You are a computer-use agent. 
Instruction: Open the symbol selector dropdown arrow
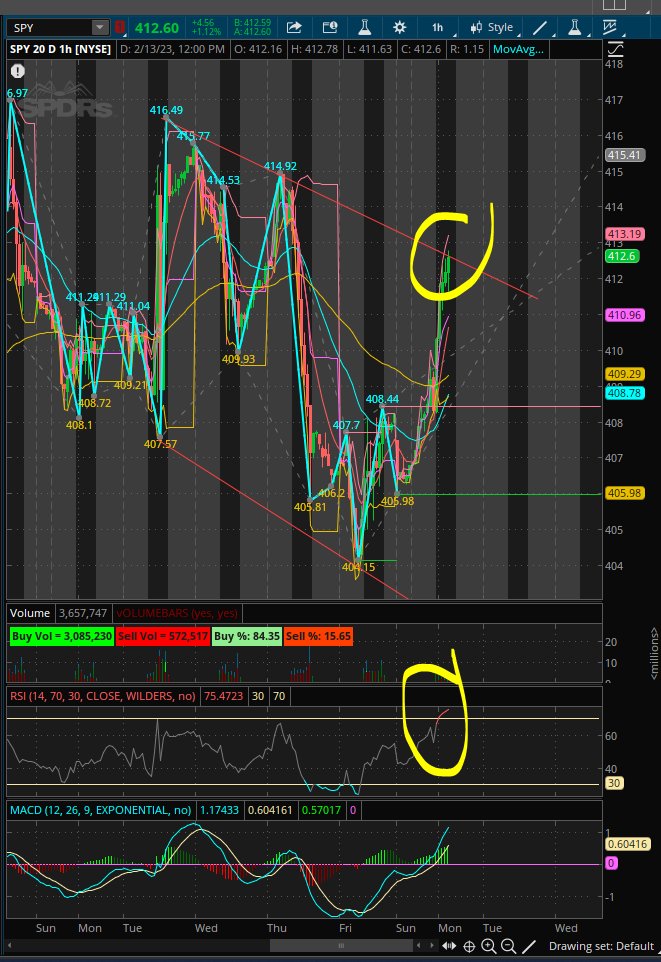99,28
